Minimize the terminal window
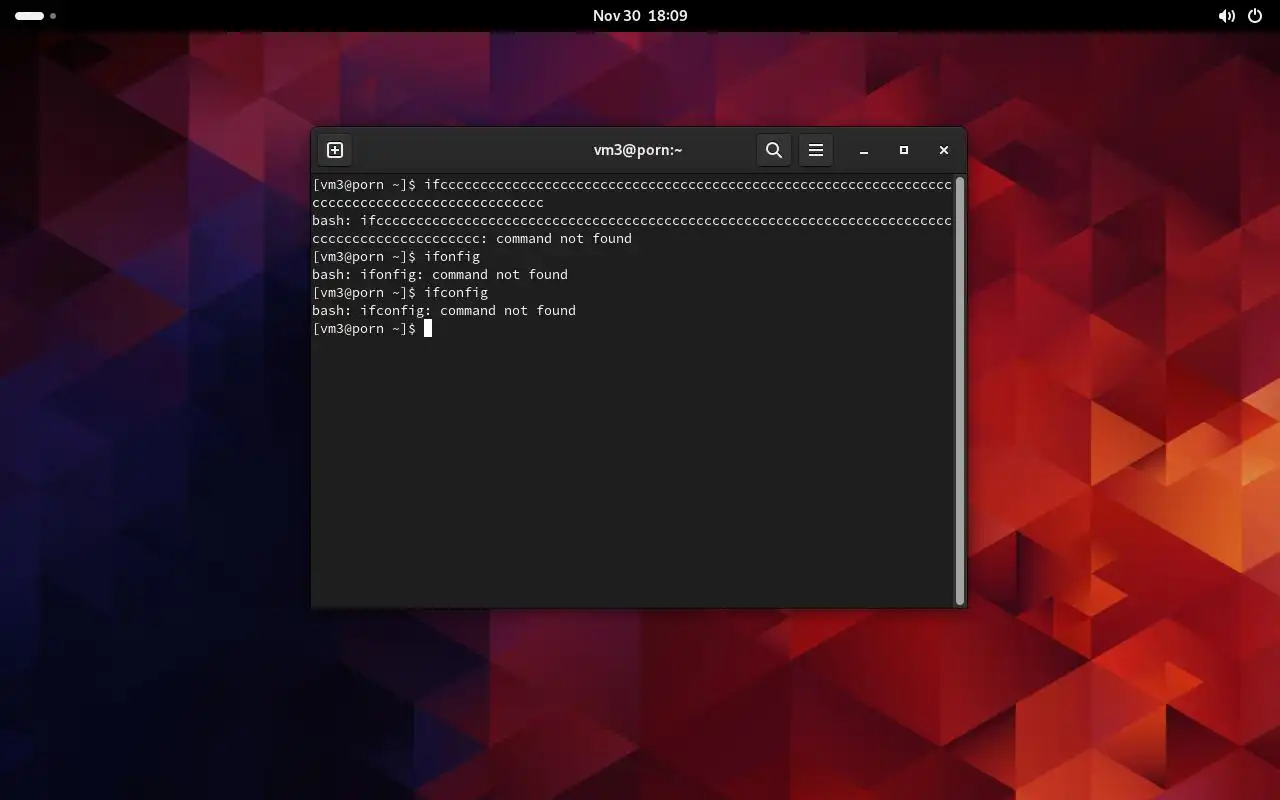This screenshot has width=1280, height=800. click(x=864, y=150)
